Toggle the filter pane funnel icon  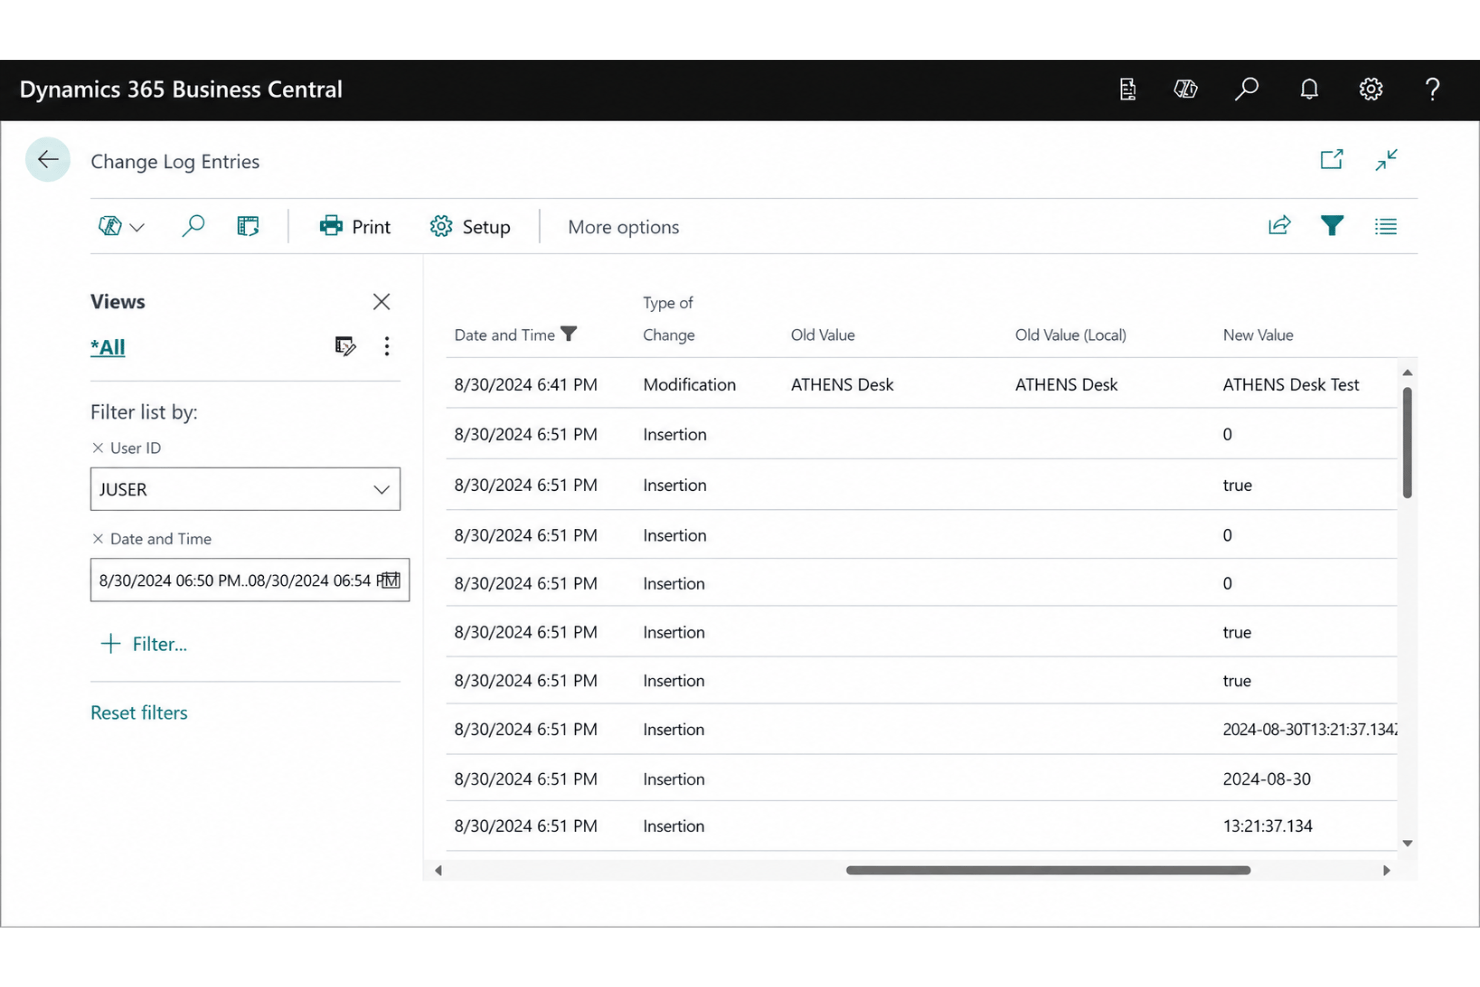click(1332, 226)
